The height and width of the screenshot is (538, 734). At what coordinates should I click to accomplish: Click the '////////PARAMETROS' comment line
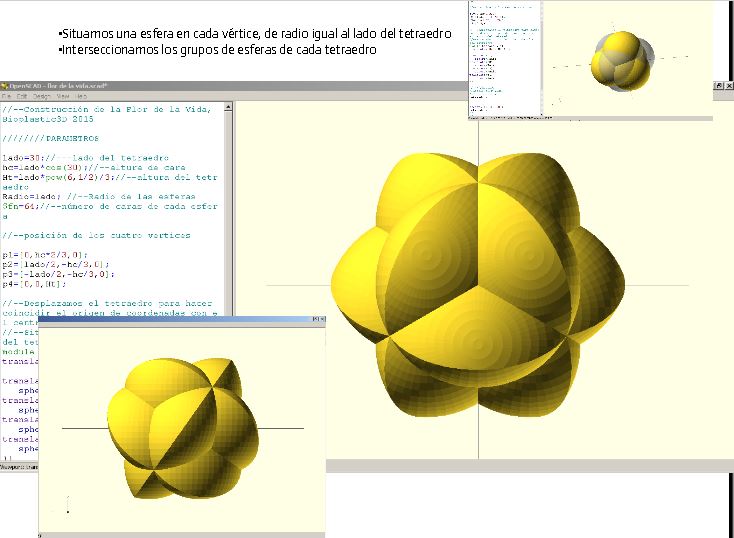pyautogui.click(x=50, y=139)
